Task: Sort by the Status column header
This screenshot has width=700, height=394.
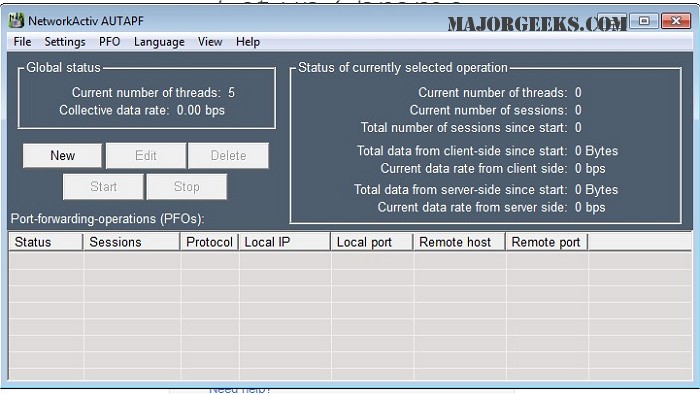Action: click(46, 242)
